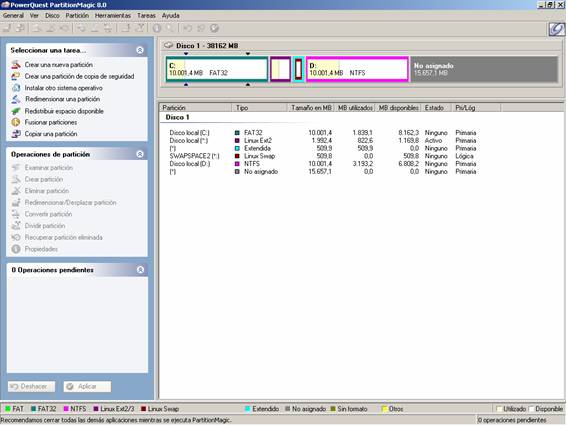Click the last round toolbar icon
566x425 pixels.
coord(214,28)
